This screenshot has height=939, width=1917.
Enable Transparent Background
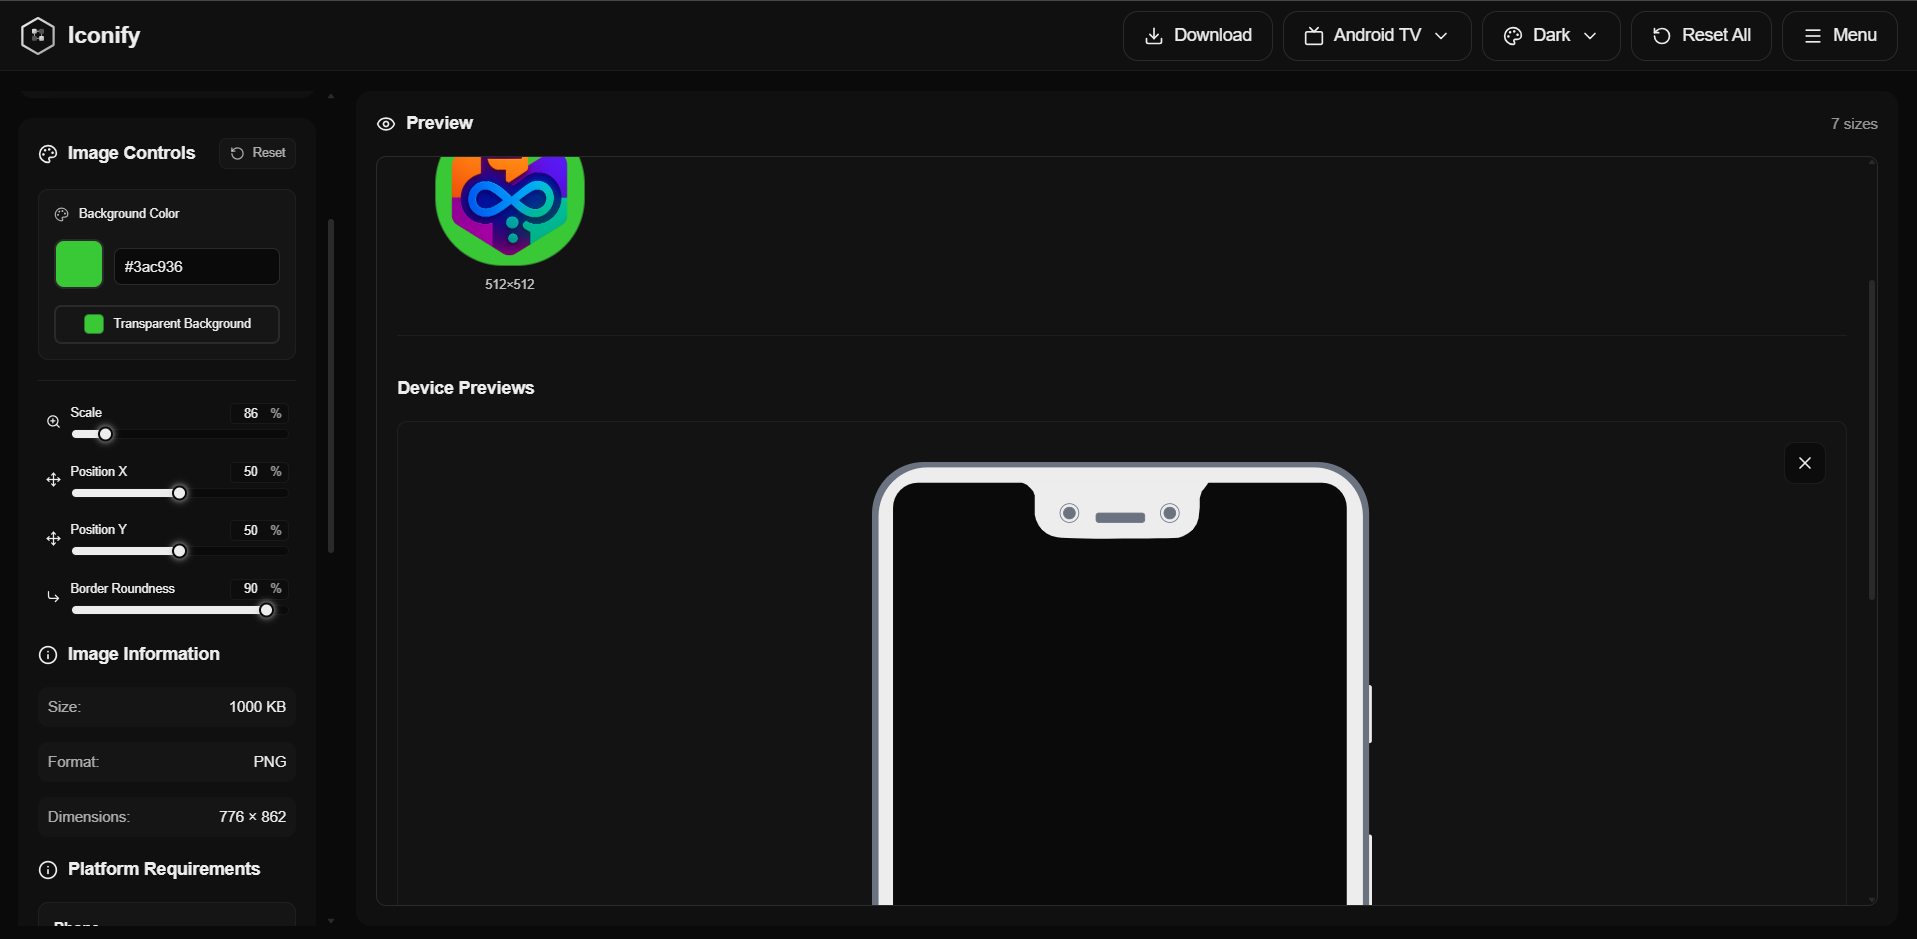(166, 324)
